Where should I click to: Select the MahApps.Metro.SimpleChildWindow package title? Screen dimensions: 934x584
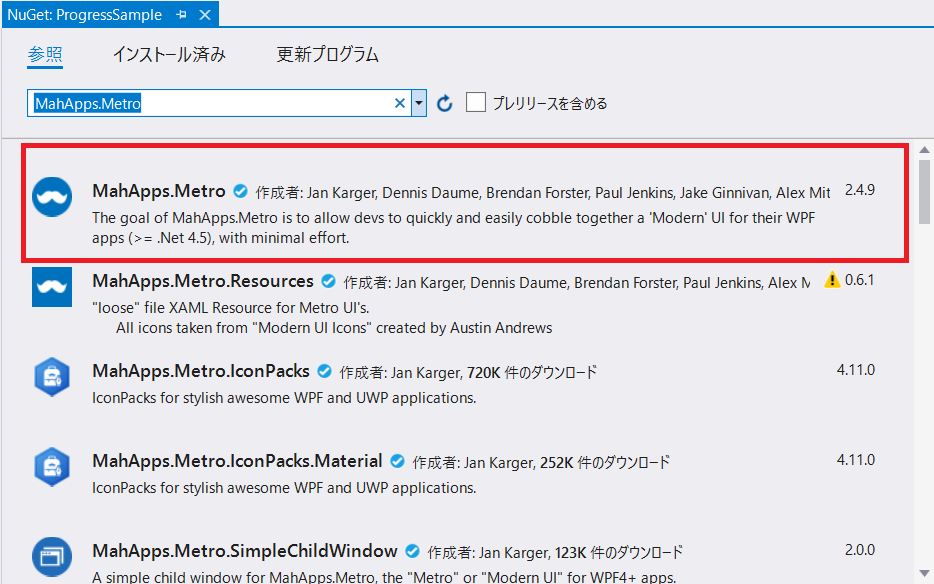(245, 551)
